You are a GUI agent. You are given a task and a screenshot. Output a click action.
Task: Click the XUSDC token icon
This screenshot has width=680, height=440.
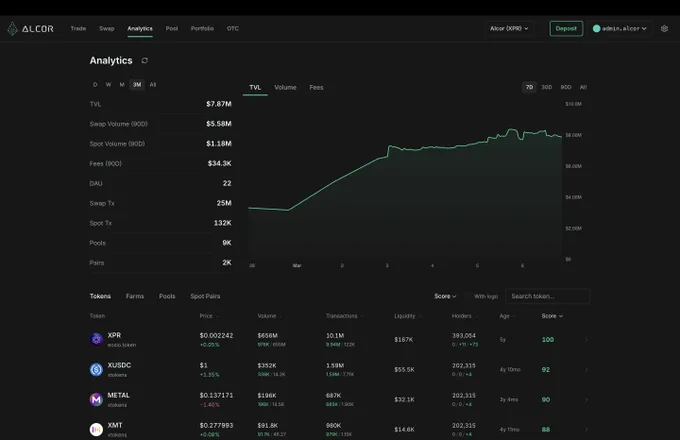point(96,369)
